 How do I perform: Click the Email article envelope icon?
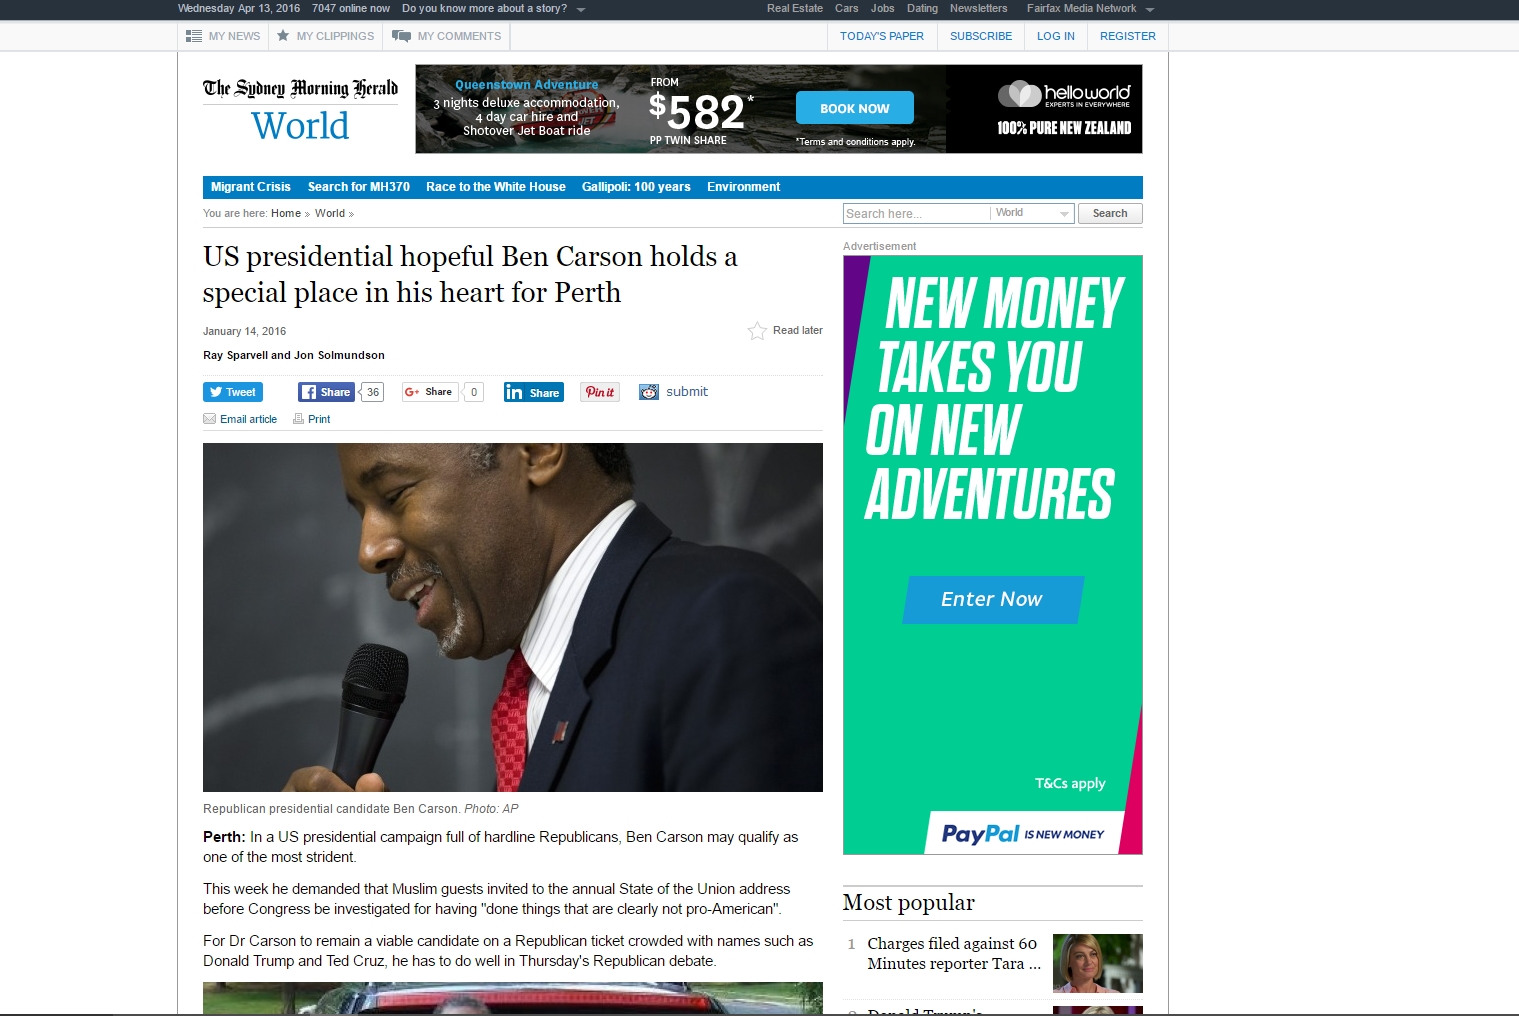[210, 419]
